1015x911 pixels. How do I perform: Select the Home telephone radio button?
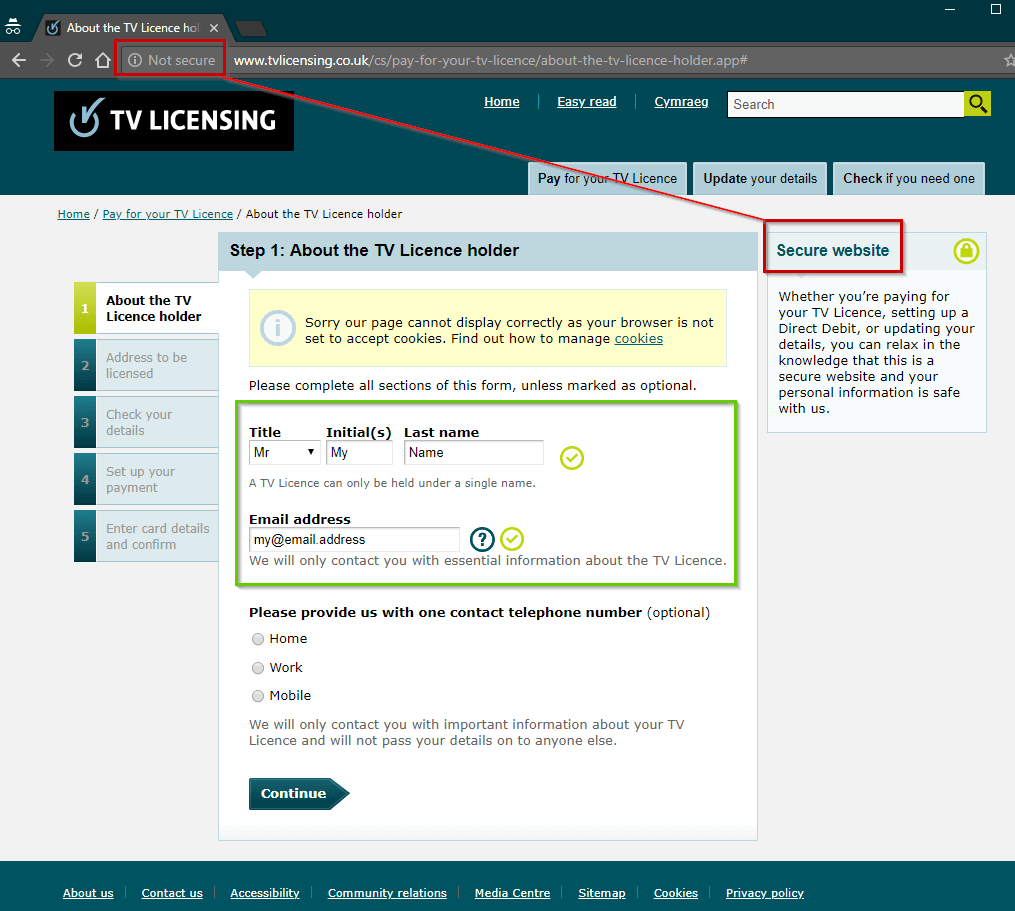pos(256,639)
